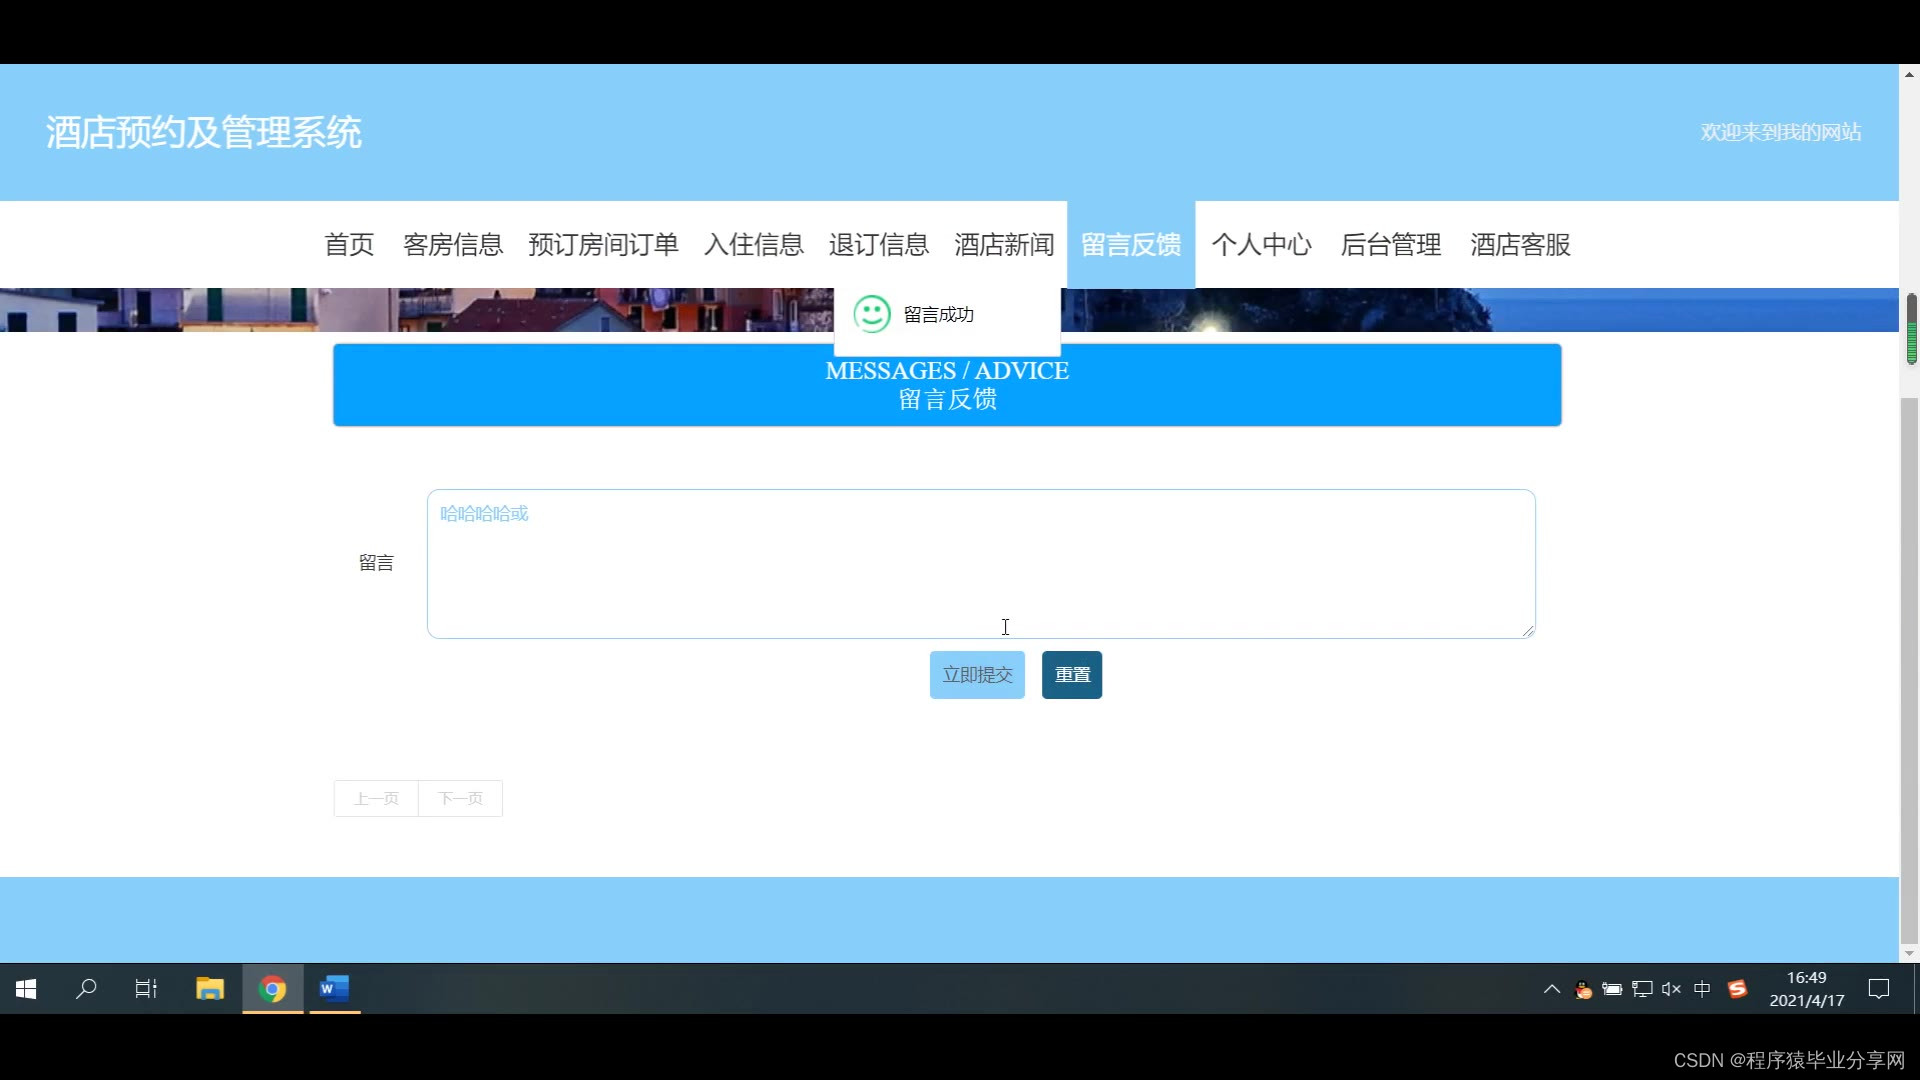Open Task View from taskbar
The image size is (1920, 1080).
[146, 989]
